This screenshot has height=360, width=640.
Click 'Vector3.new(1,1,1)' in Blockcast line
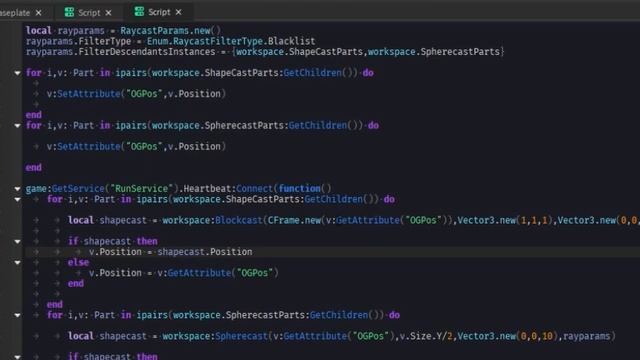[x=505, y=220]
